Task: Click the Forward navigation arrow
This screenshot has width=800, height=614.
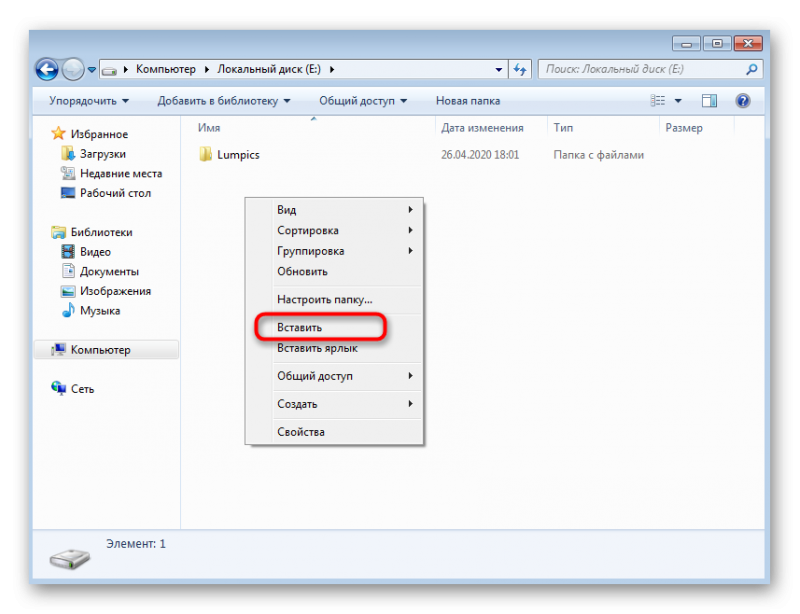Action: pos(73,69)
